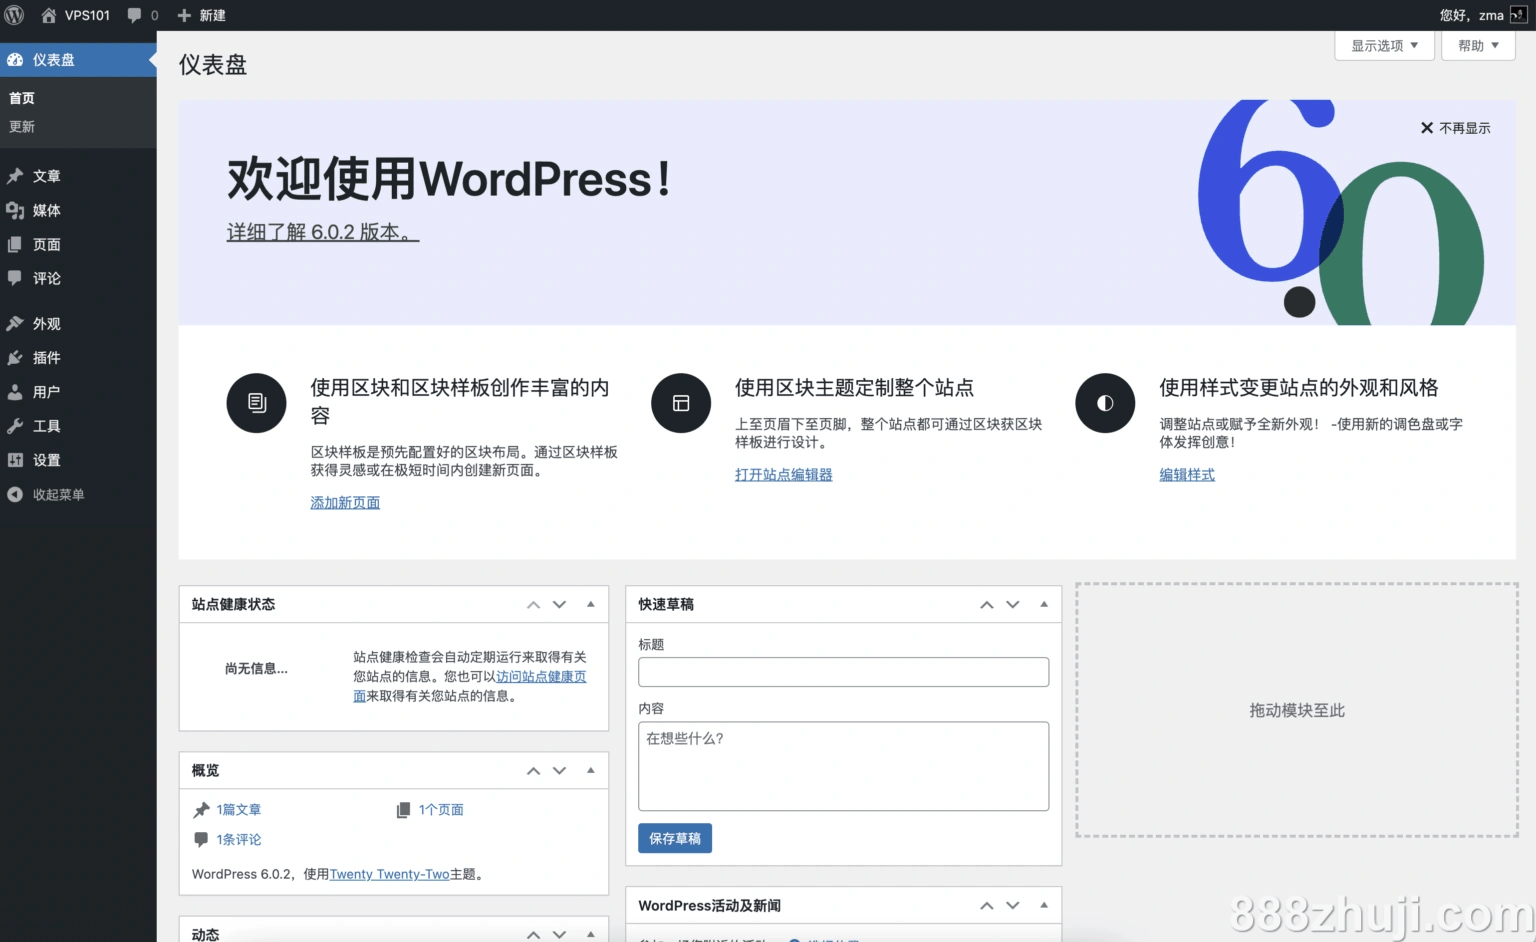Screen dimensions: 1536x942
Task: Click the 插件 plugin icon in sidebar
Action: tap(15, 358)
